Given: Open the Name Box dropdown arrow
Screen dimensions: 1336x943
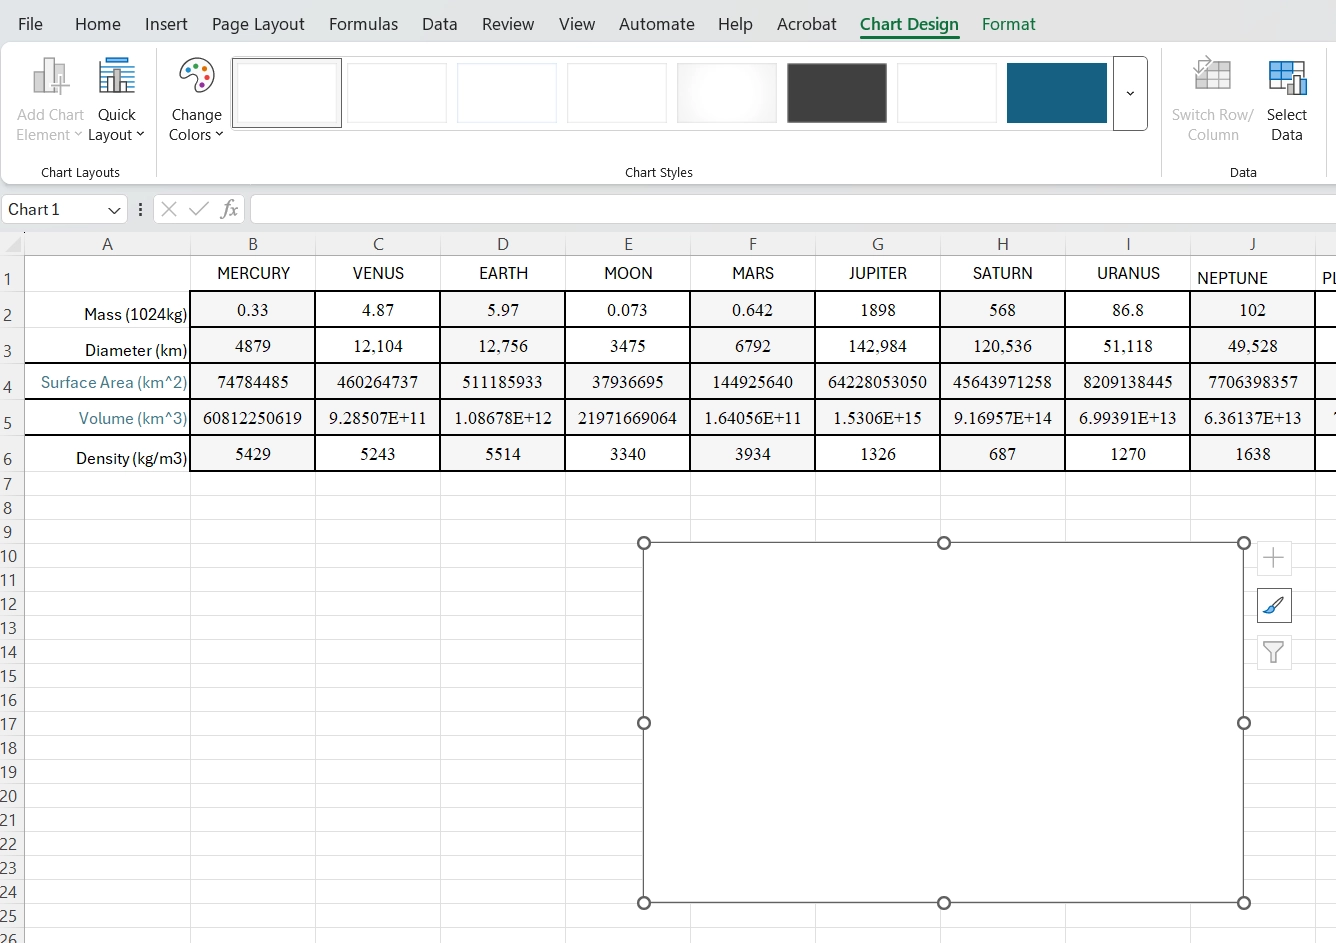Looking at the screenshot, I should tap(114, 210).
